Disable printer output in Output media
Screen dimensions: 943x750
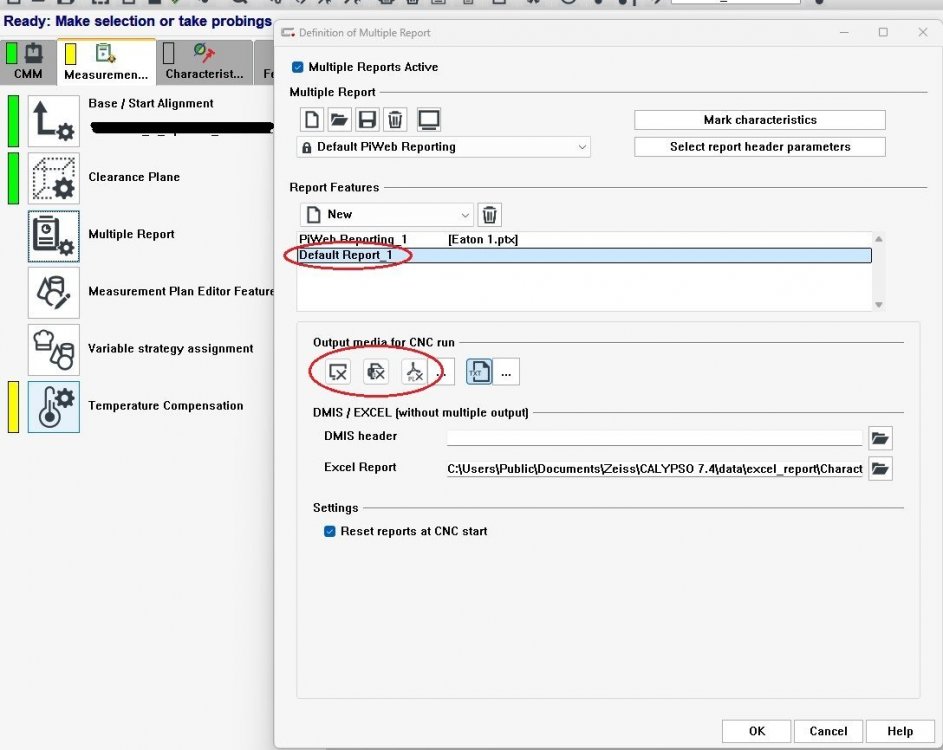(376, 371)
